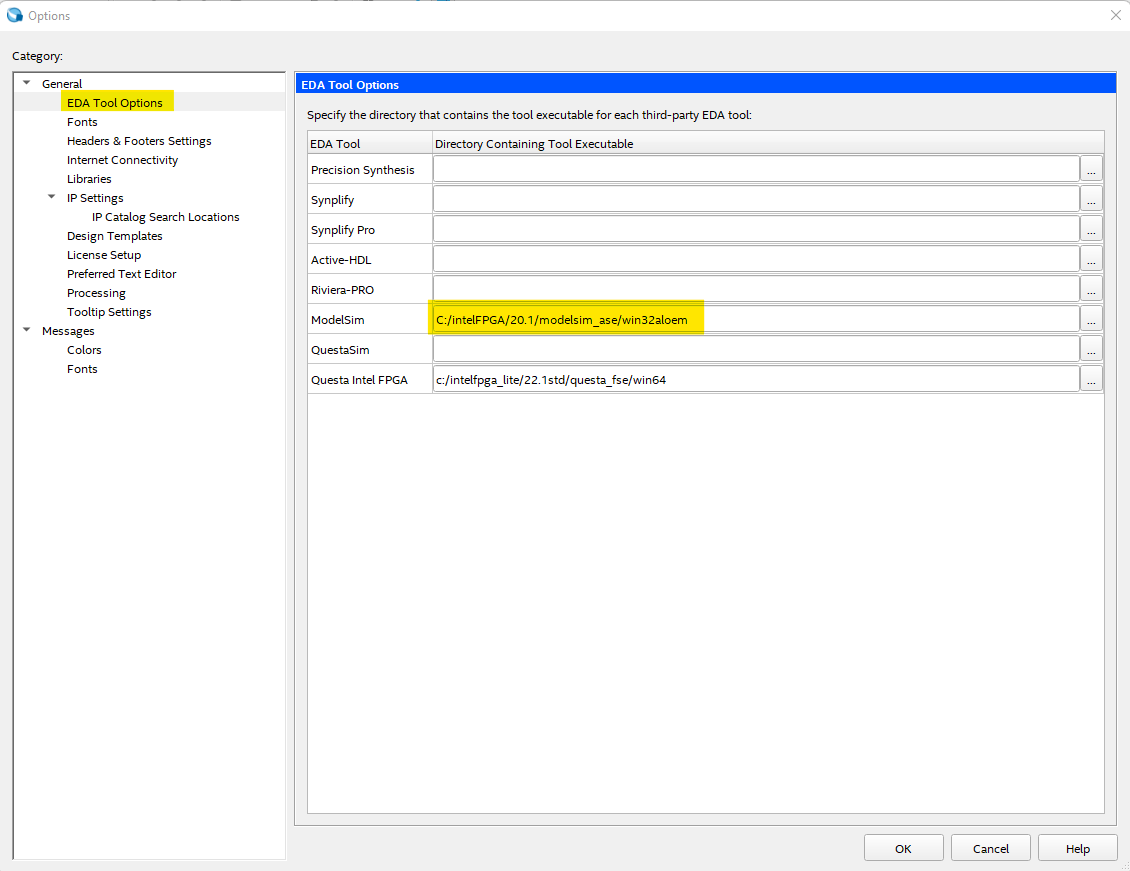Image resolution: width=1130 pixels, height=871 pixels.
Task: Click the Synplify Pro path field
Action: [x=756, y=229]
